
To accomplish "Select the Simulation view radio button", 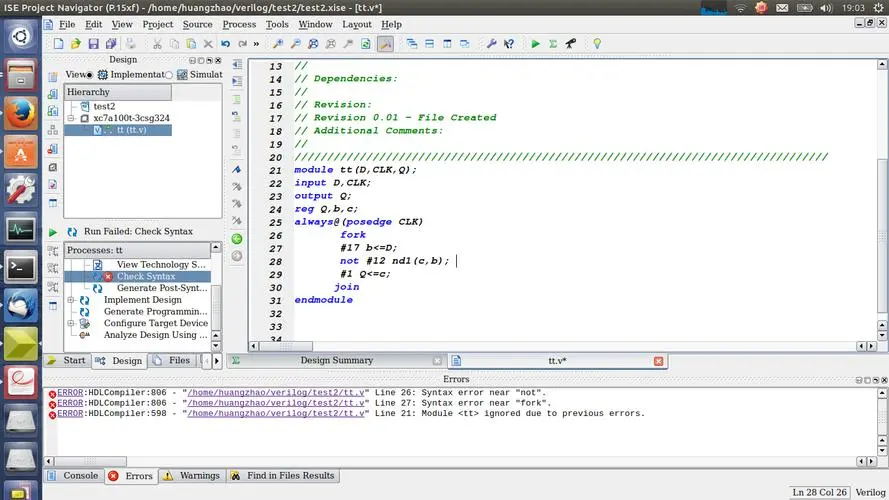I will pos(167,75).
